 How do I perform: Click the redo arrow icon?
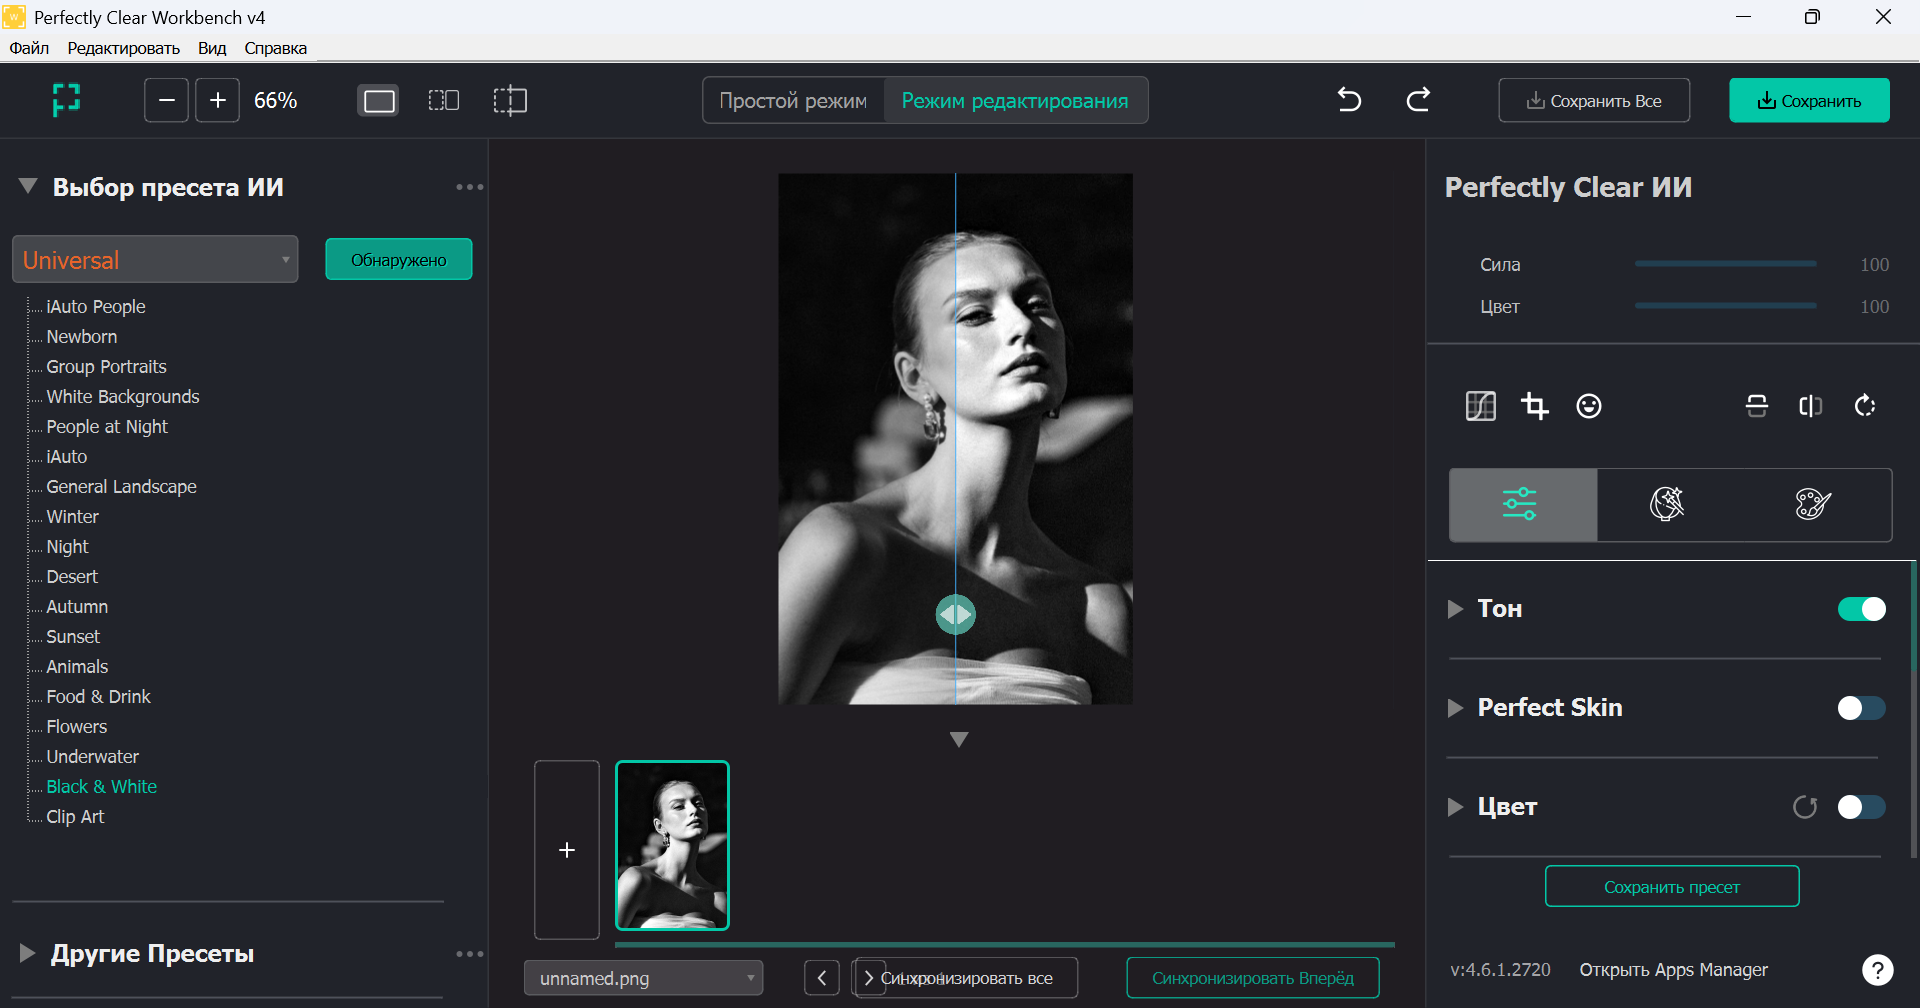pyautogui.click(x=1418, y=100)
